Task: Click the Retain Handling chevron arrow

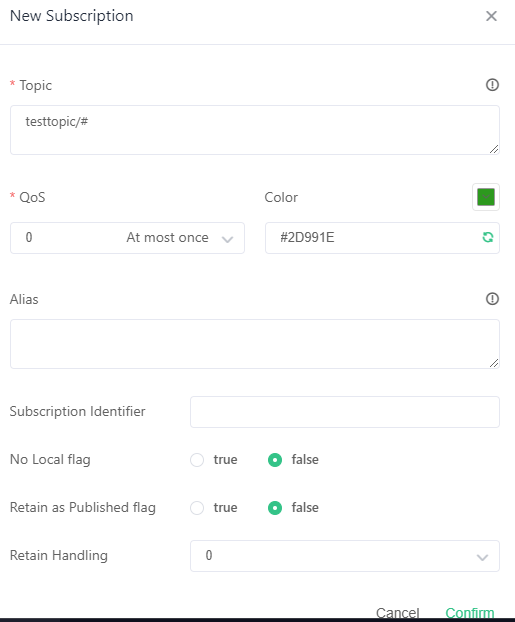Action: click(x=482, y=557)
